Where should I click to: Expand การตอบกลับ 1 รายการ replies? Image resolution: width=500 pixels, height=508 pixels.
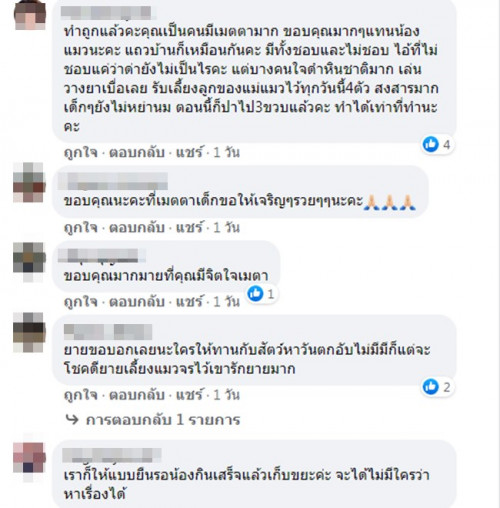click(x=163, y=420)
